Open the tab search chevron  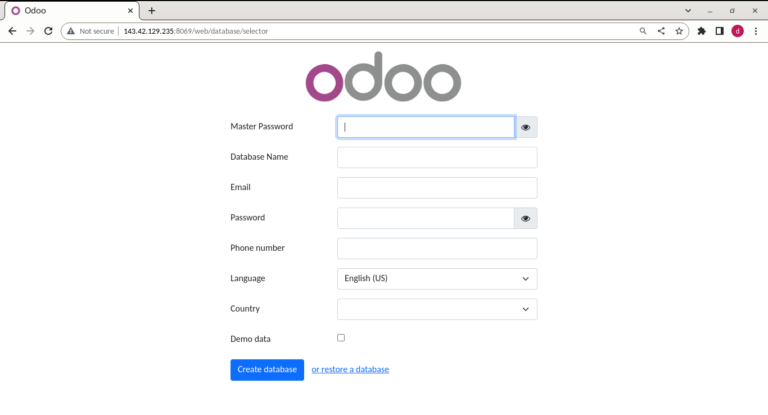click(x=688, y=10)
